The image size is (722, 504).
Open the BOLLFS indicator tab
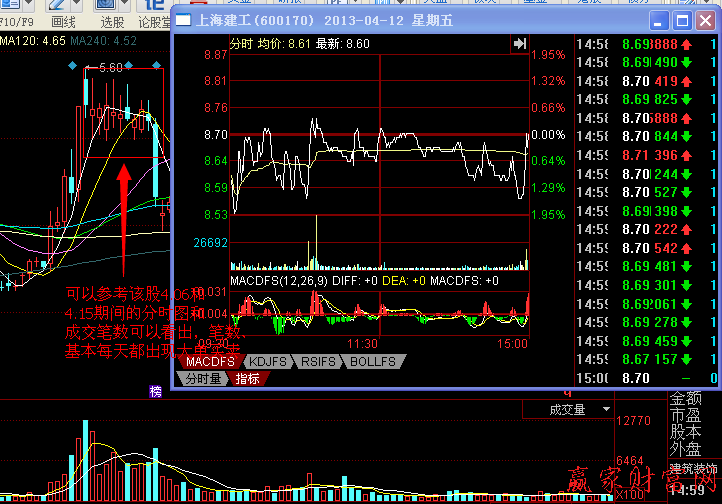click(373, 361)
